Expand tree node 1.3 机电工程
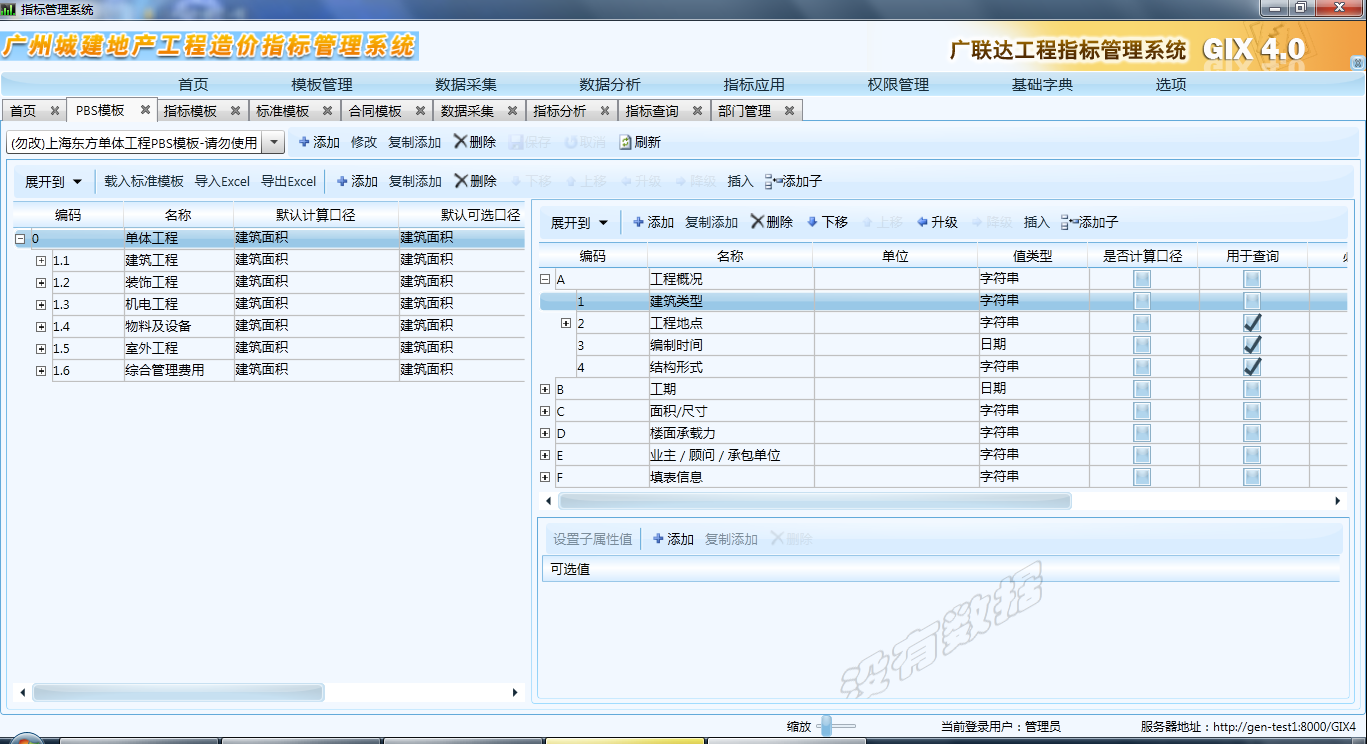The image size is (1367, 744). (41, 304)
